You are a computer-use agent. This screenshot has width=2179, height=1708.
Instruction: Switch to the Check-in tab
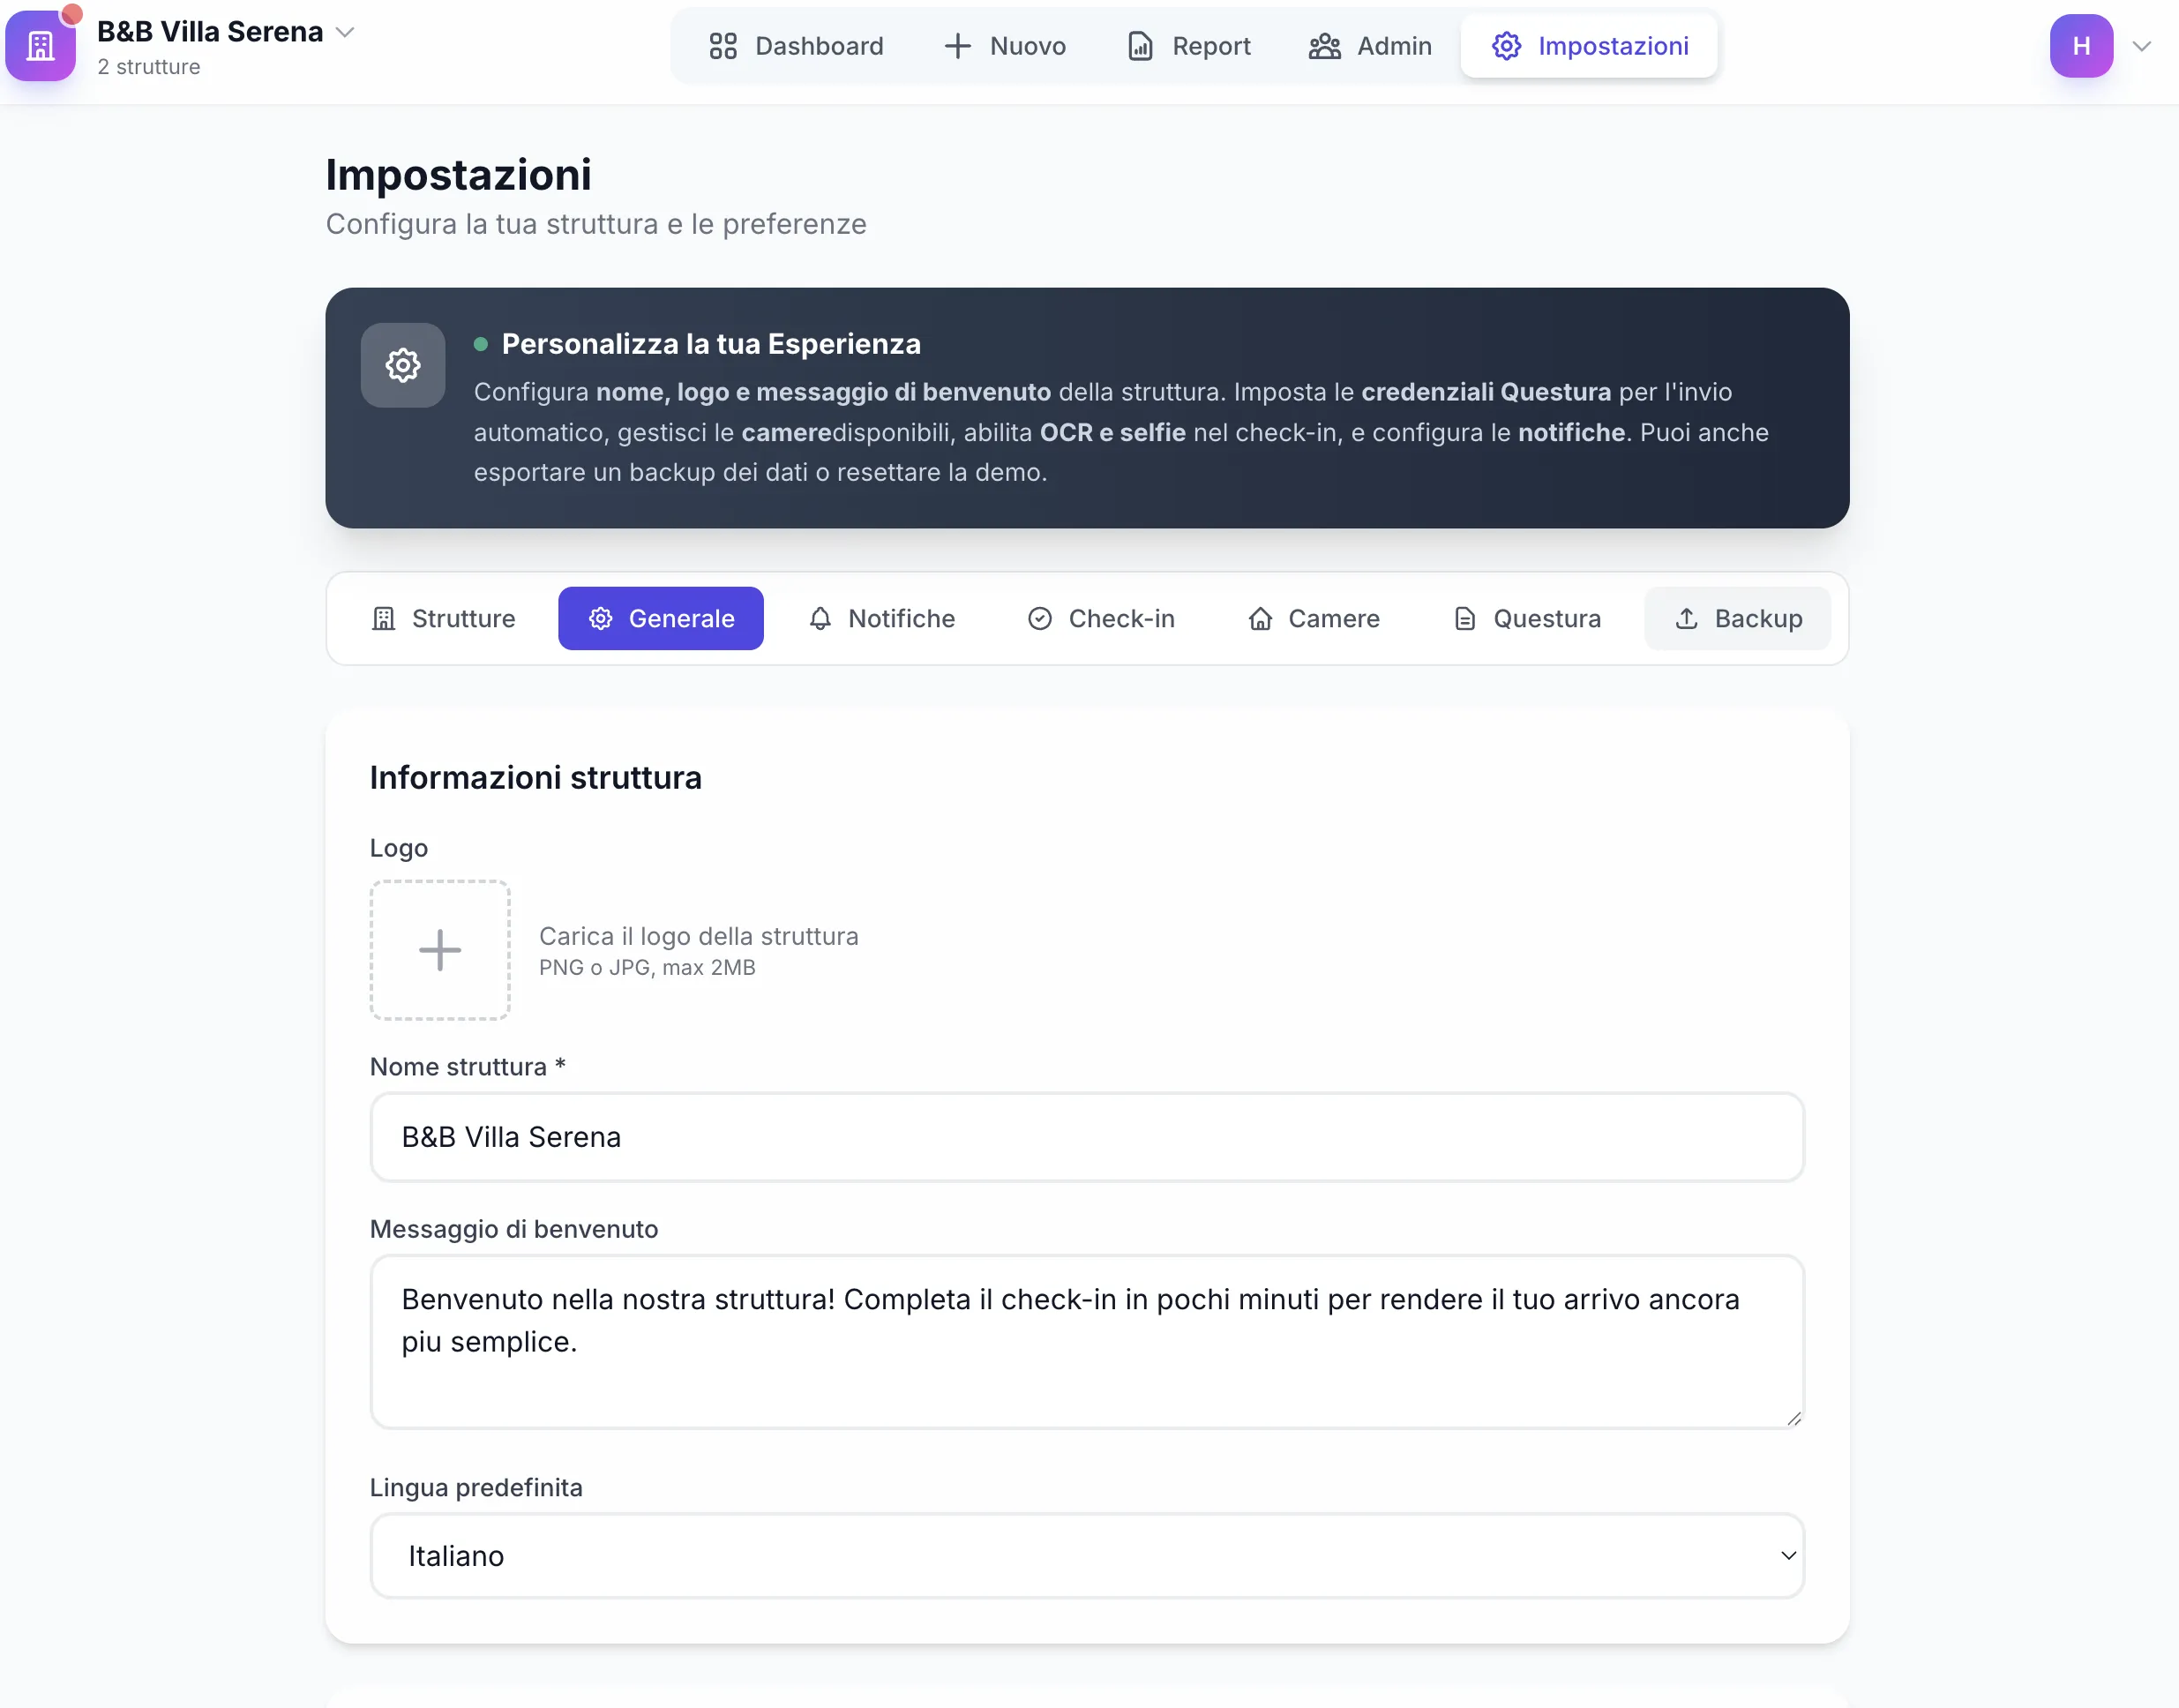pyautogui.click(x=1100, y=618)
